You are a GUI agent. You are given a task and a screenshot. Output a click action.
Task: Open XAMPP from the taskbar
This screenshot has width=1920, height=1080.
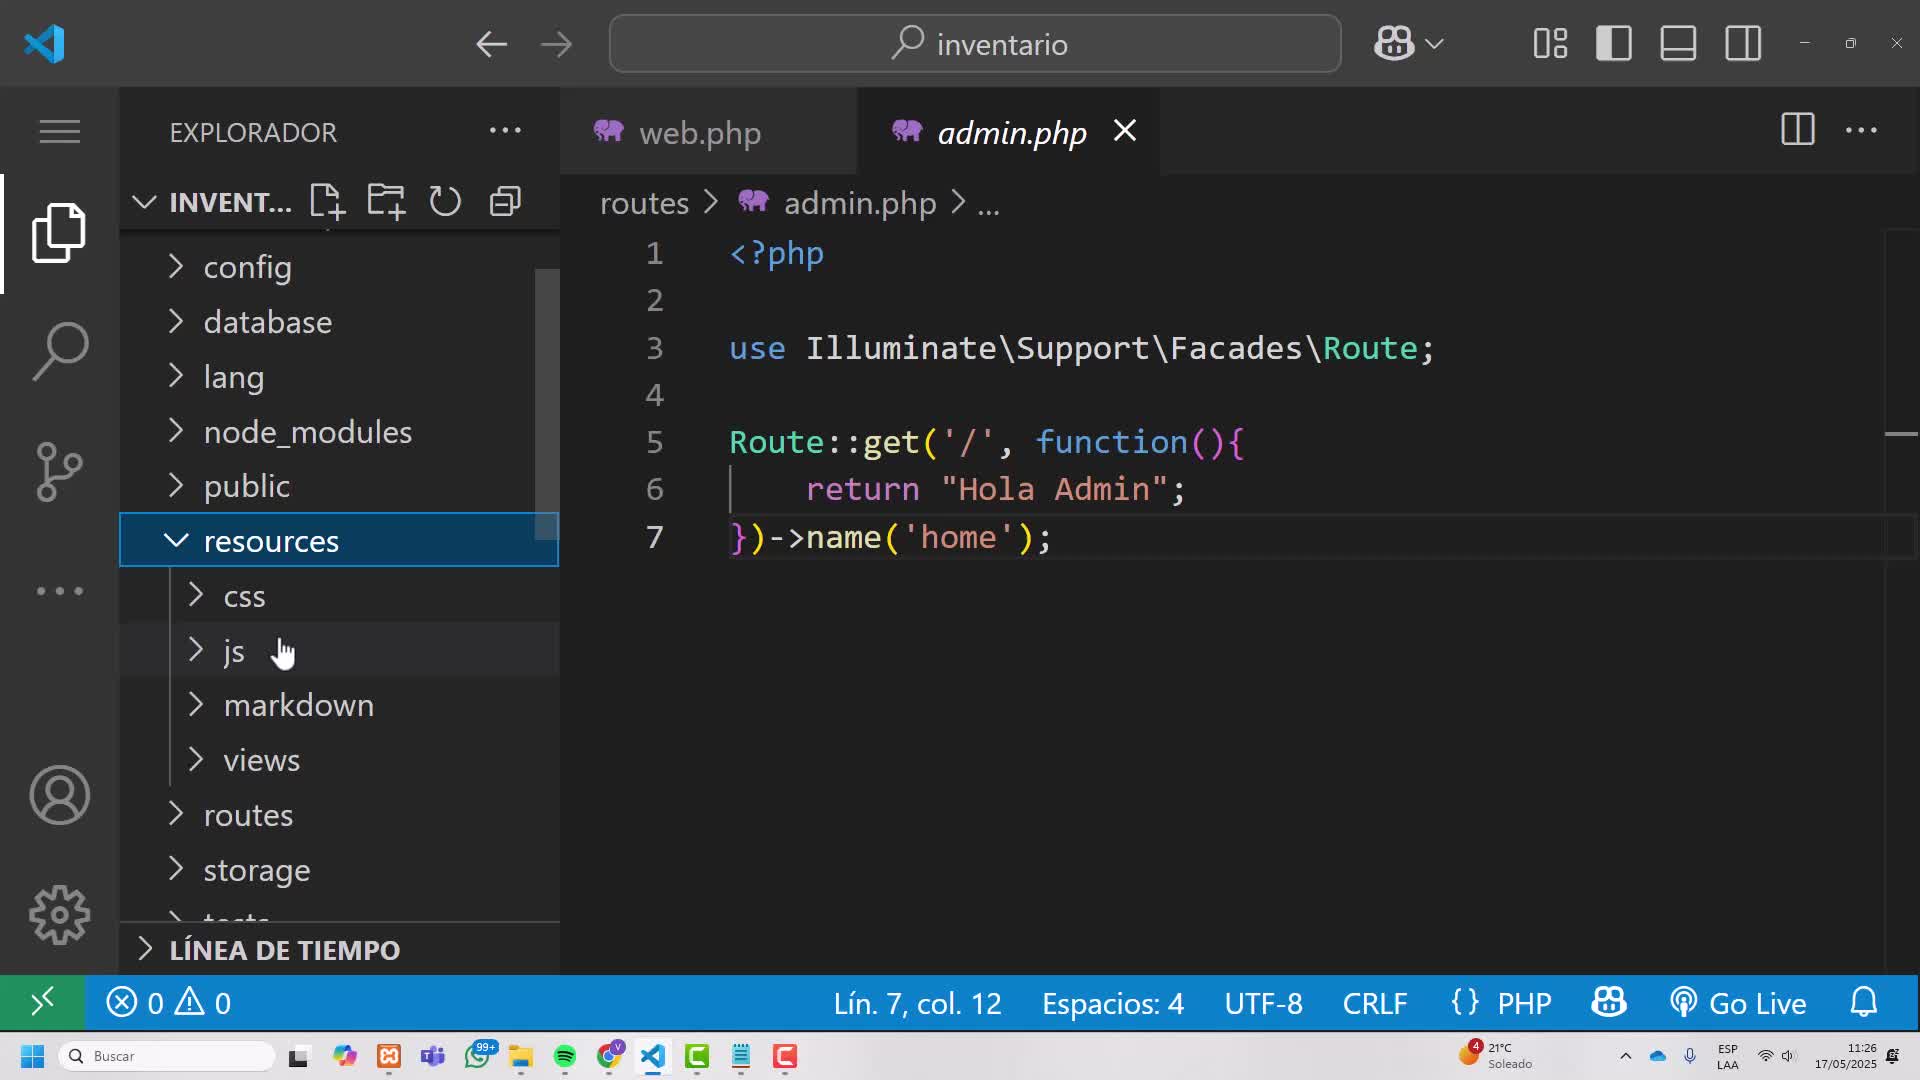point(389,1056)
